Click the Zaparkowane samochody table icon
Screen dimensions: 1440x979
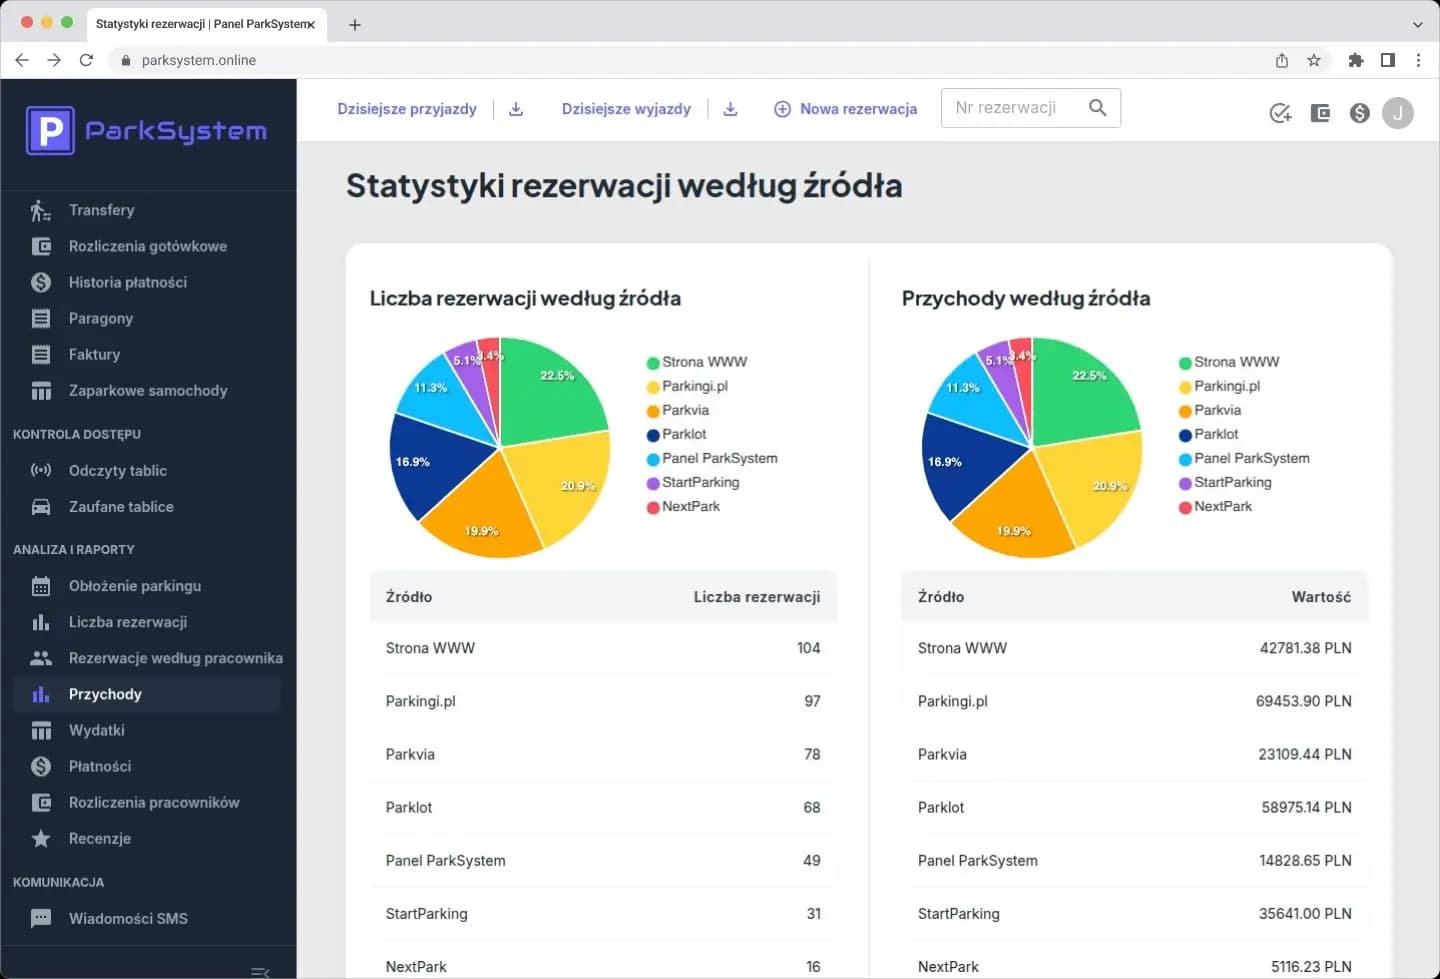[x=41, y=391]
